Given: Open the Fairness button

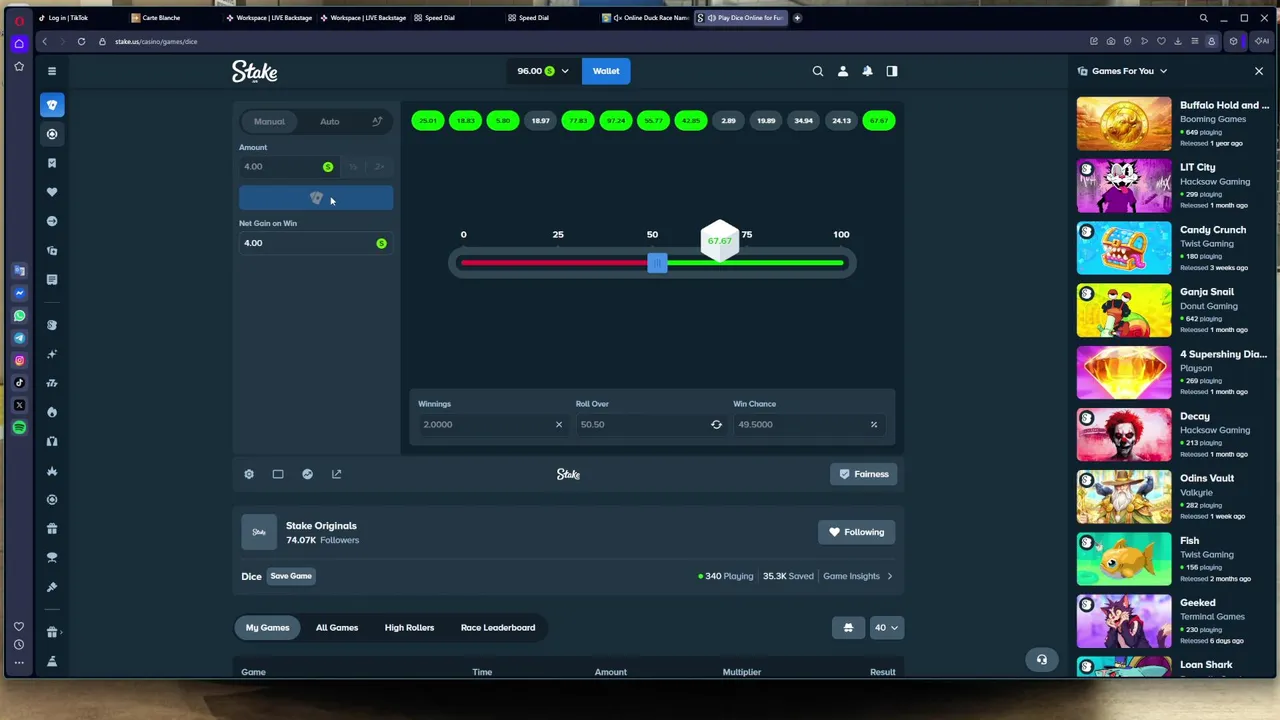Looking at the screenshot, I should (864, 474).
